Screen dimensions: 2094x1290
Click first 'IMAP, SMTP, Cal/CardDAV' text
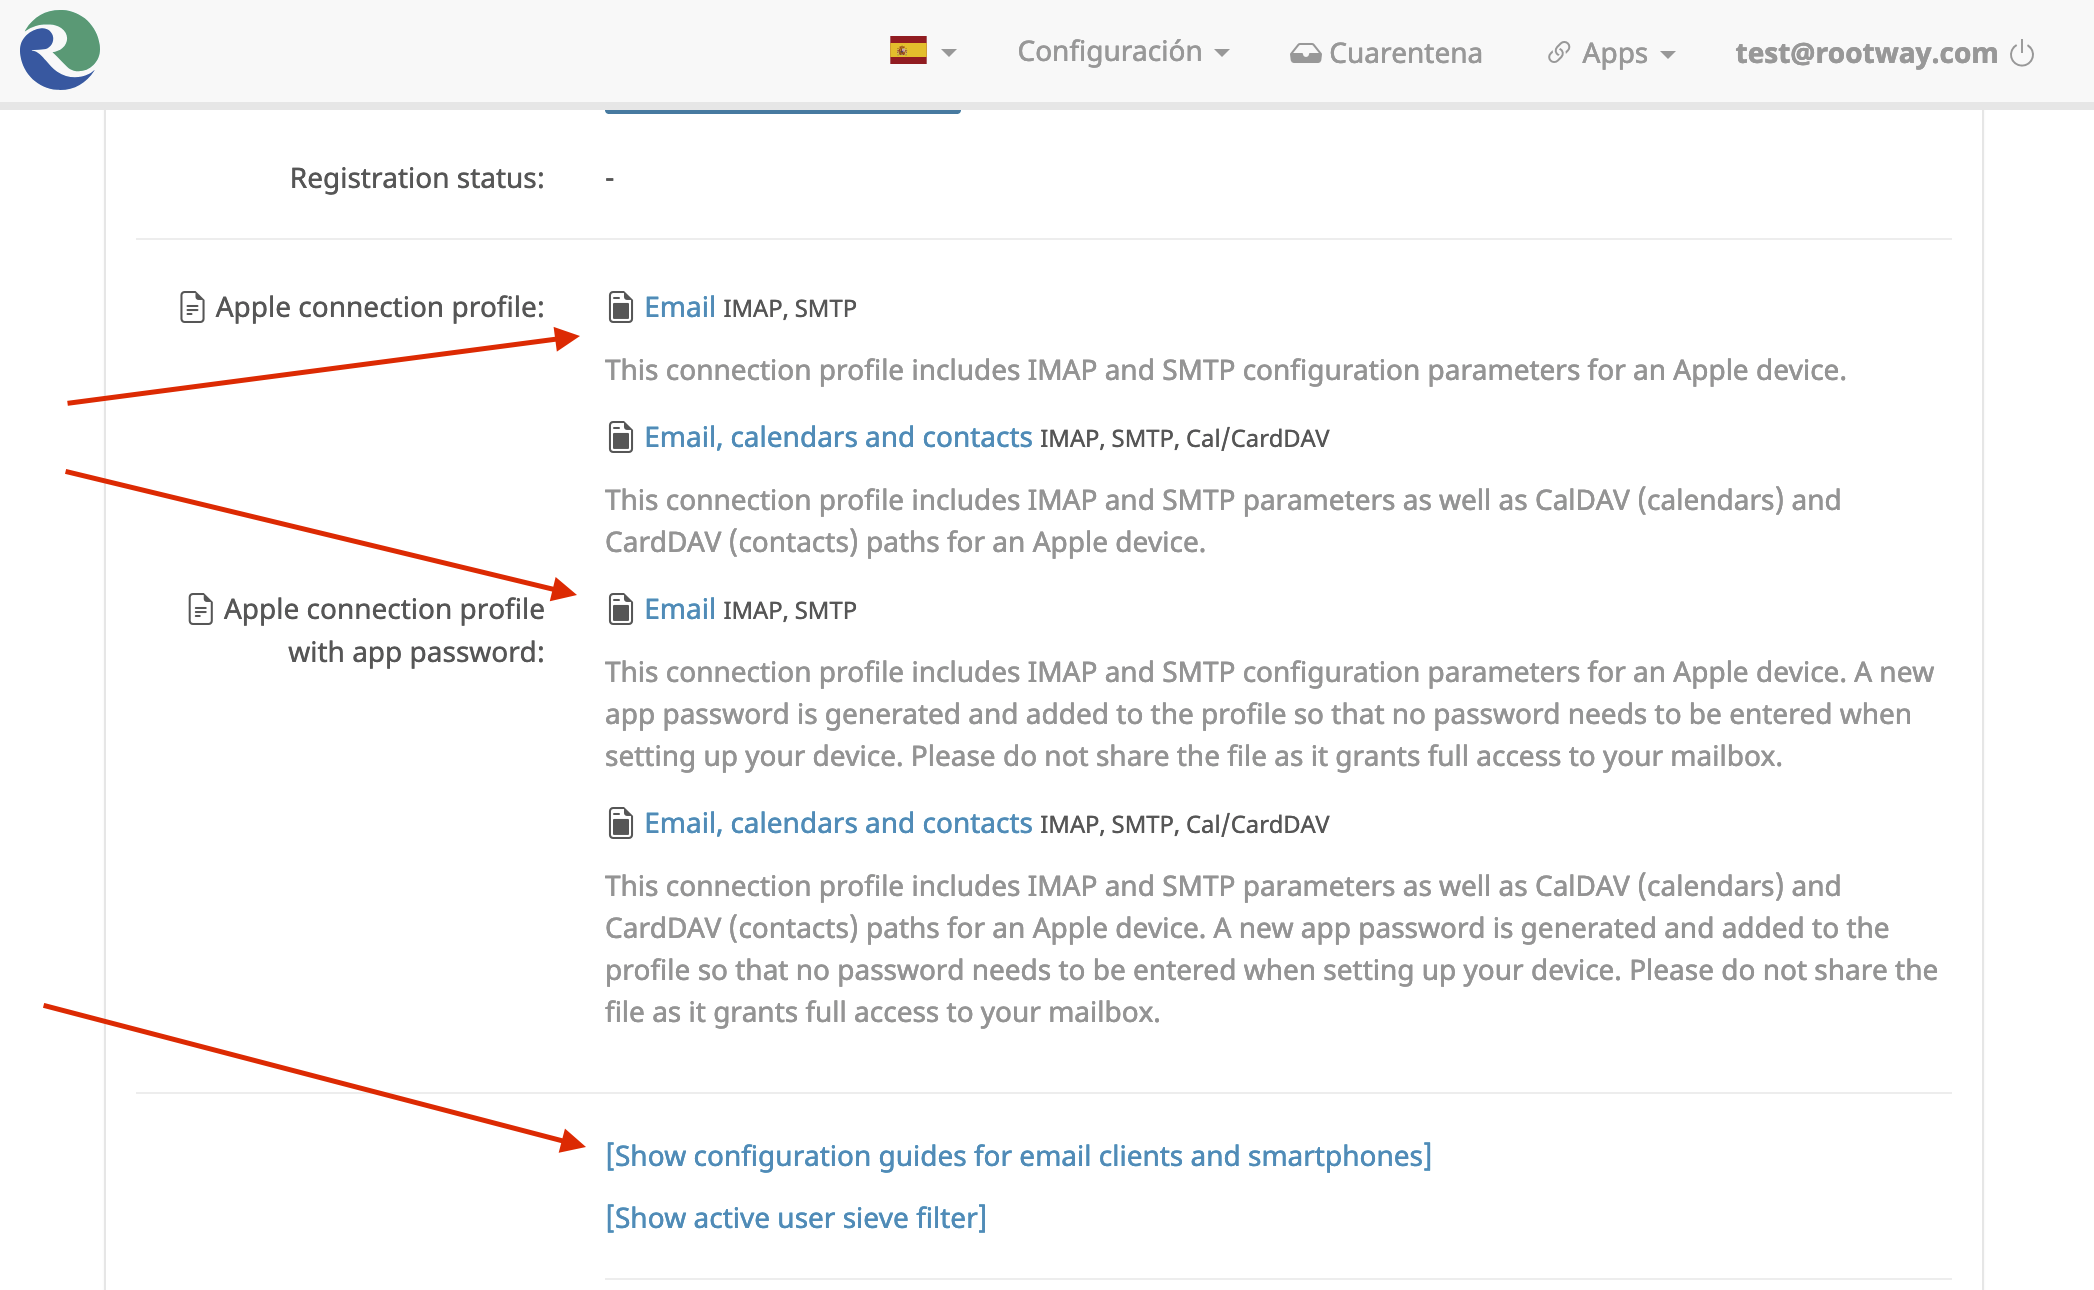[x=1185, y=438]
